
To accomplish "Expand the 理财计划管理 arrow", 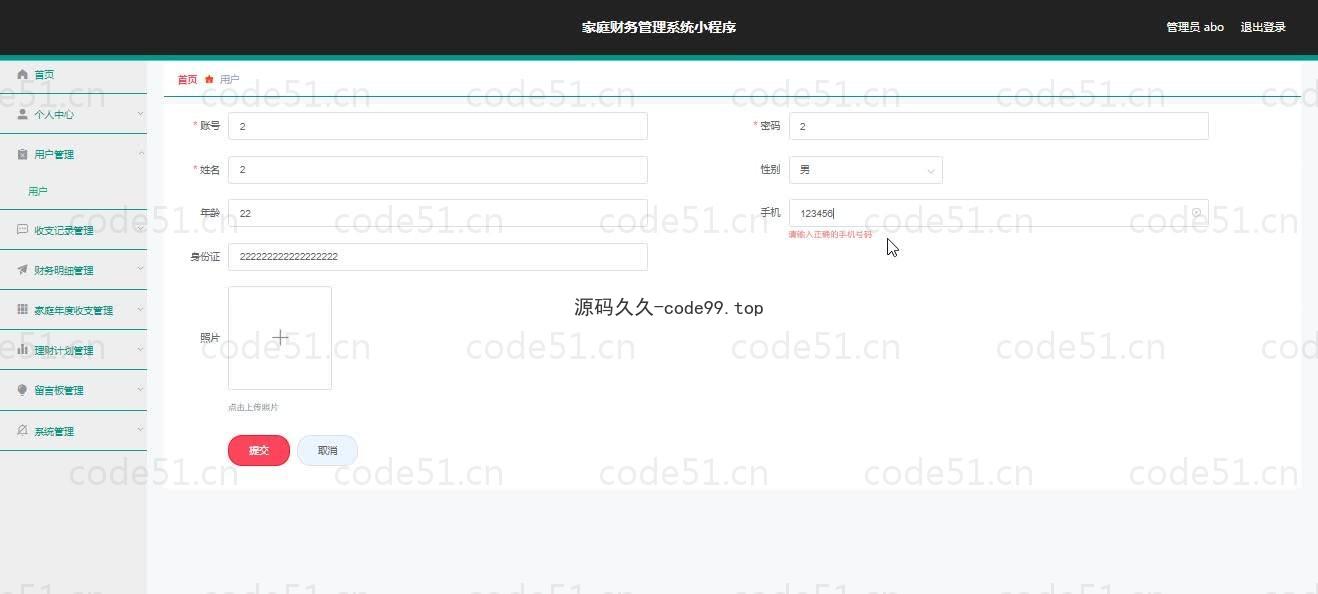I will [x=140, y=350].
